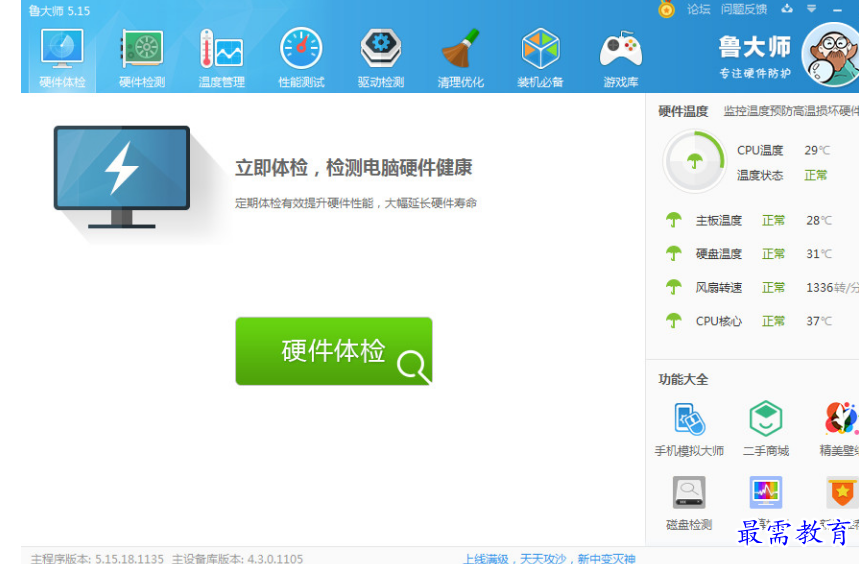
Task: Start the green 硬件体检 scan button
Action: [334, 351]
